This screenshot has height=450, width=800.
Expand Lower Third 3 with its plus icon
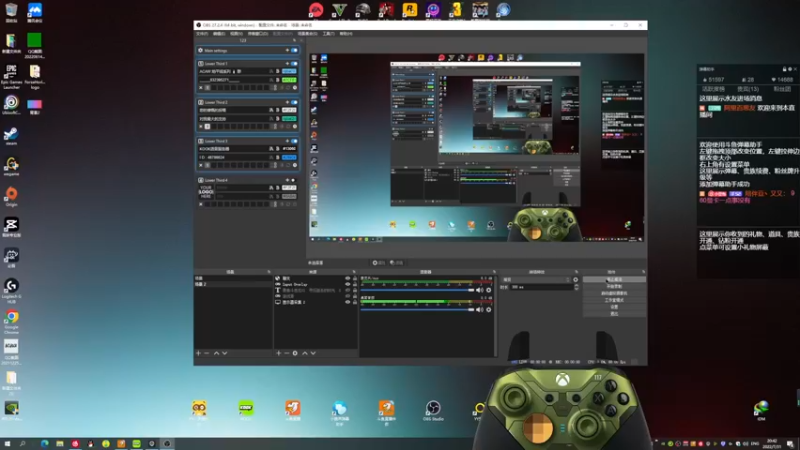[x=287, y=141]
